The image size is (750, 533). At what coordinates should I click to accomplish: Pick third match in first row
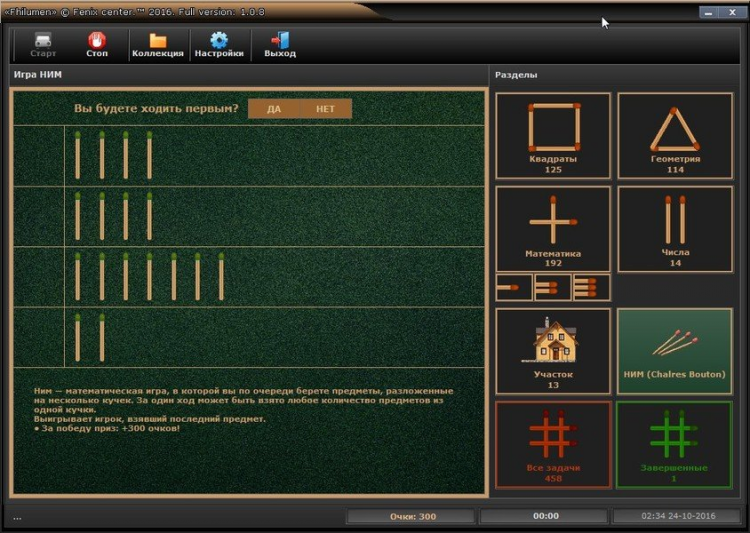[125, 155]
